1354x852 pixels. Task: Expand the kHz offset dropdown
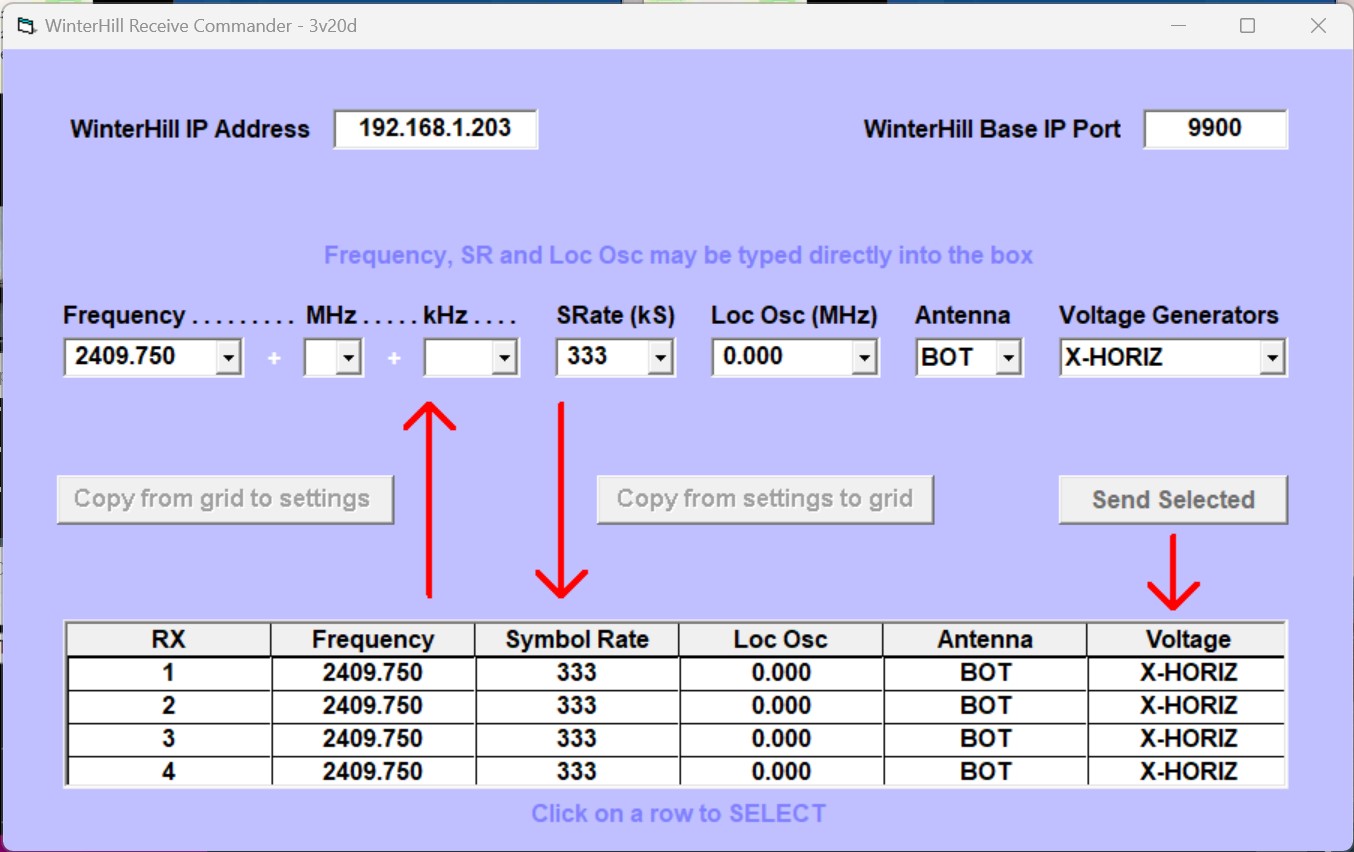point(504,357)
